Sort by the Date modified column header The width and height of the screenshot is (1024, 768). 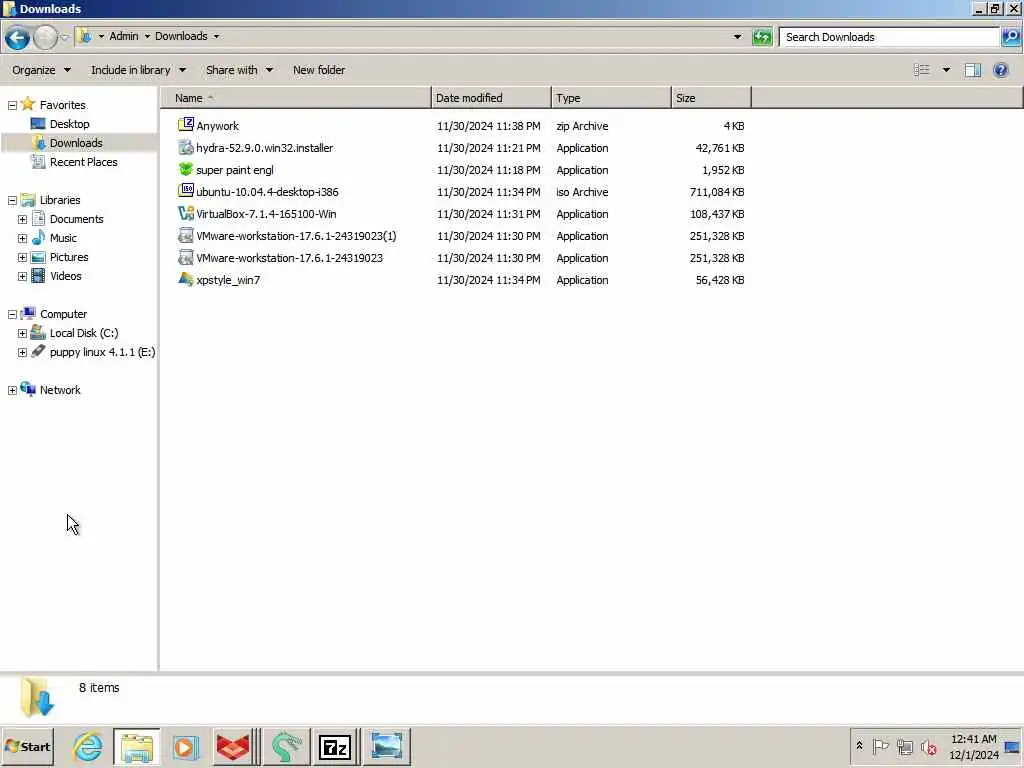(491, 98)
